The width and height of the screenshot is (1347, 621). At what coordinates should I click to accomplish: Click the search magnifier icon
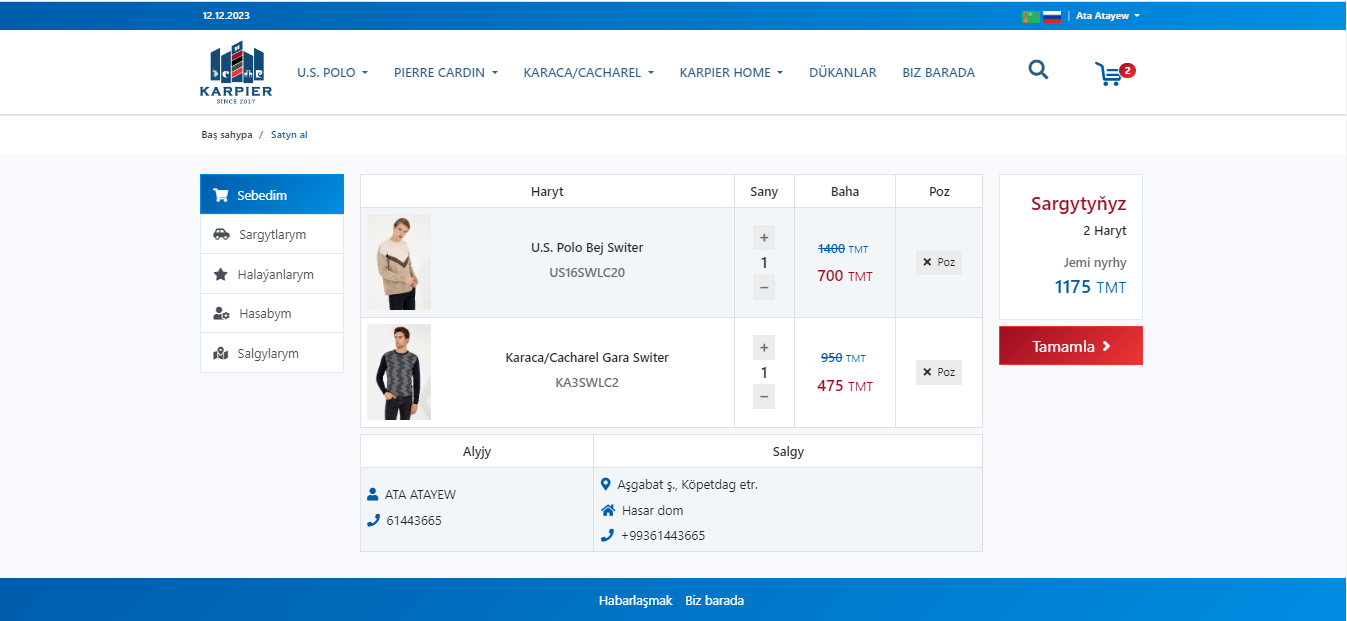pyautogui.click(x=1038, y=70)
